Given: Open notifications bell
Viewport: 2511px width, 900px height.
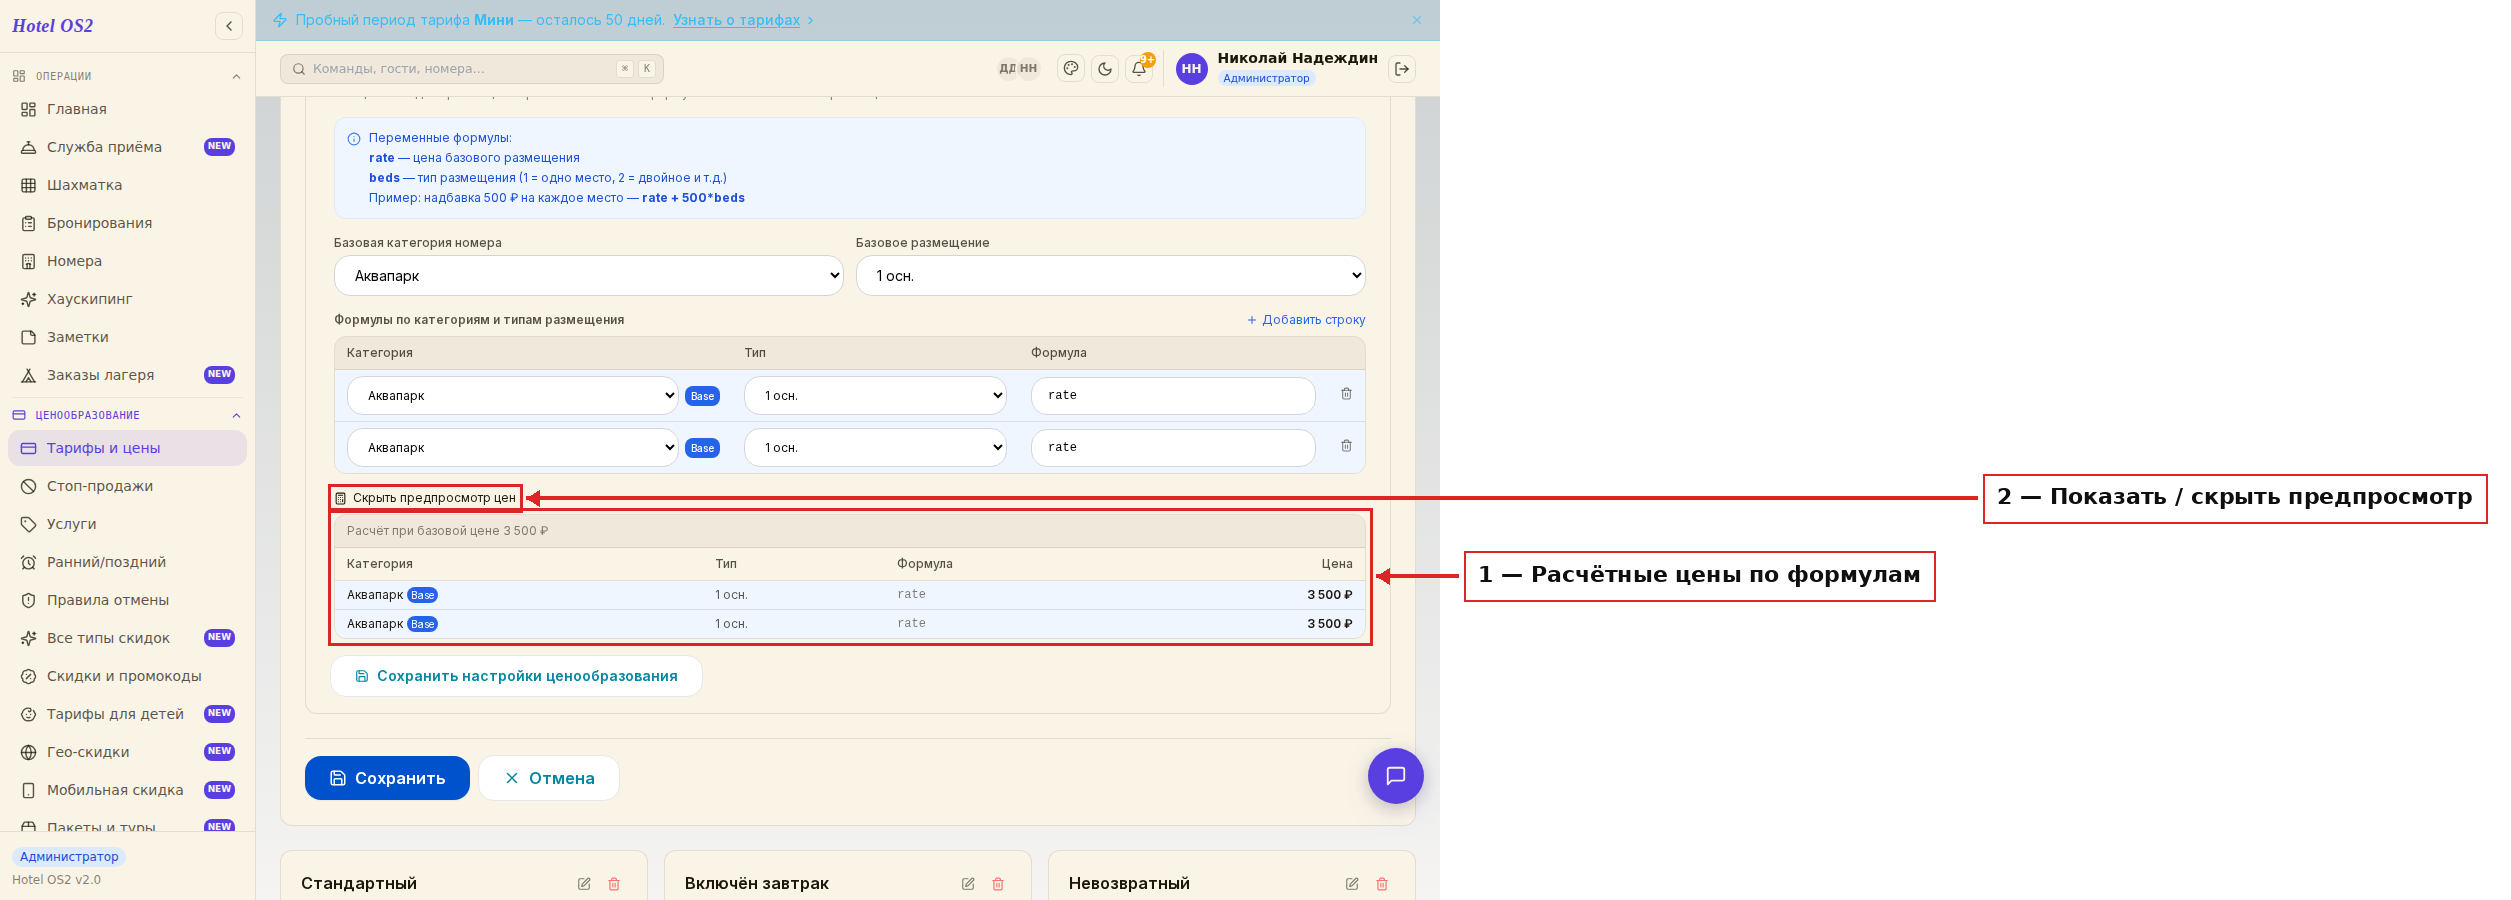Looking at the screenshot, I should click(x=1139, y=69).
